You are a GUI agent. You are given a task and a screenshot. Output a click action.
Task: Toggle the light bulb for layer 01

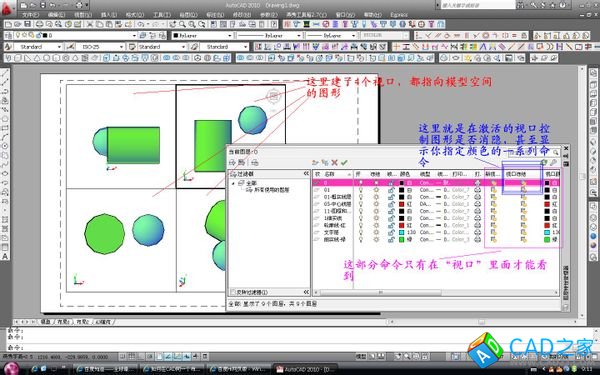[x=360, y=190]
